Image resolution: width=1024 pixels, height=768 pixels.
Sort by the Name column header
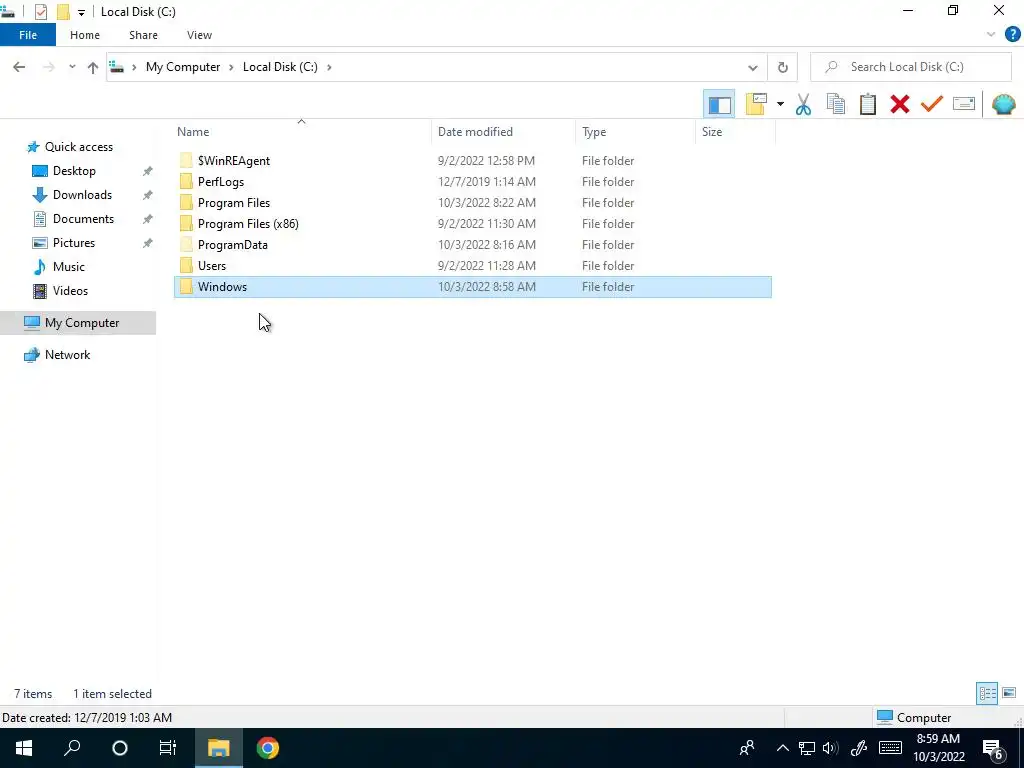(302, 132)
